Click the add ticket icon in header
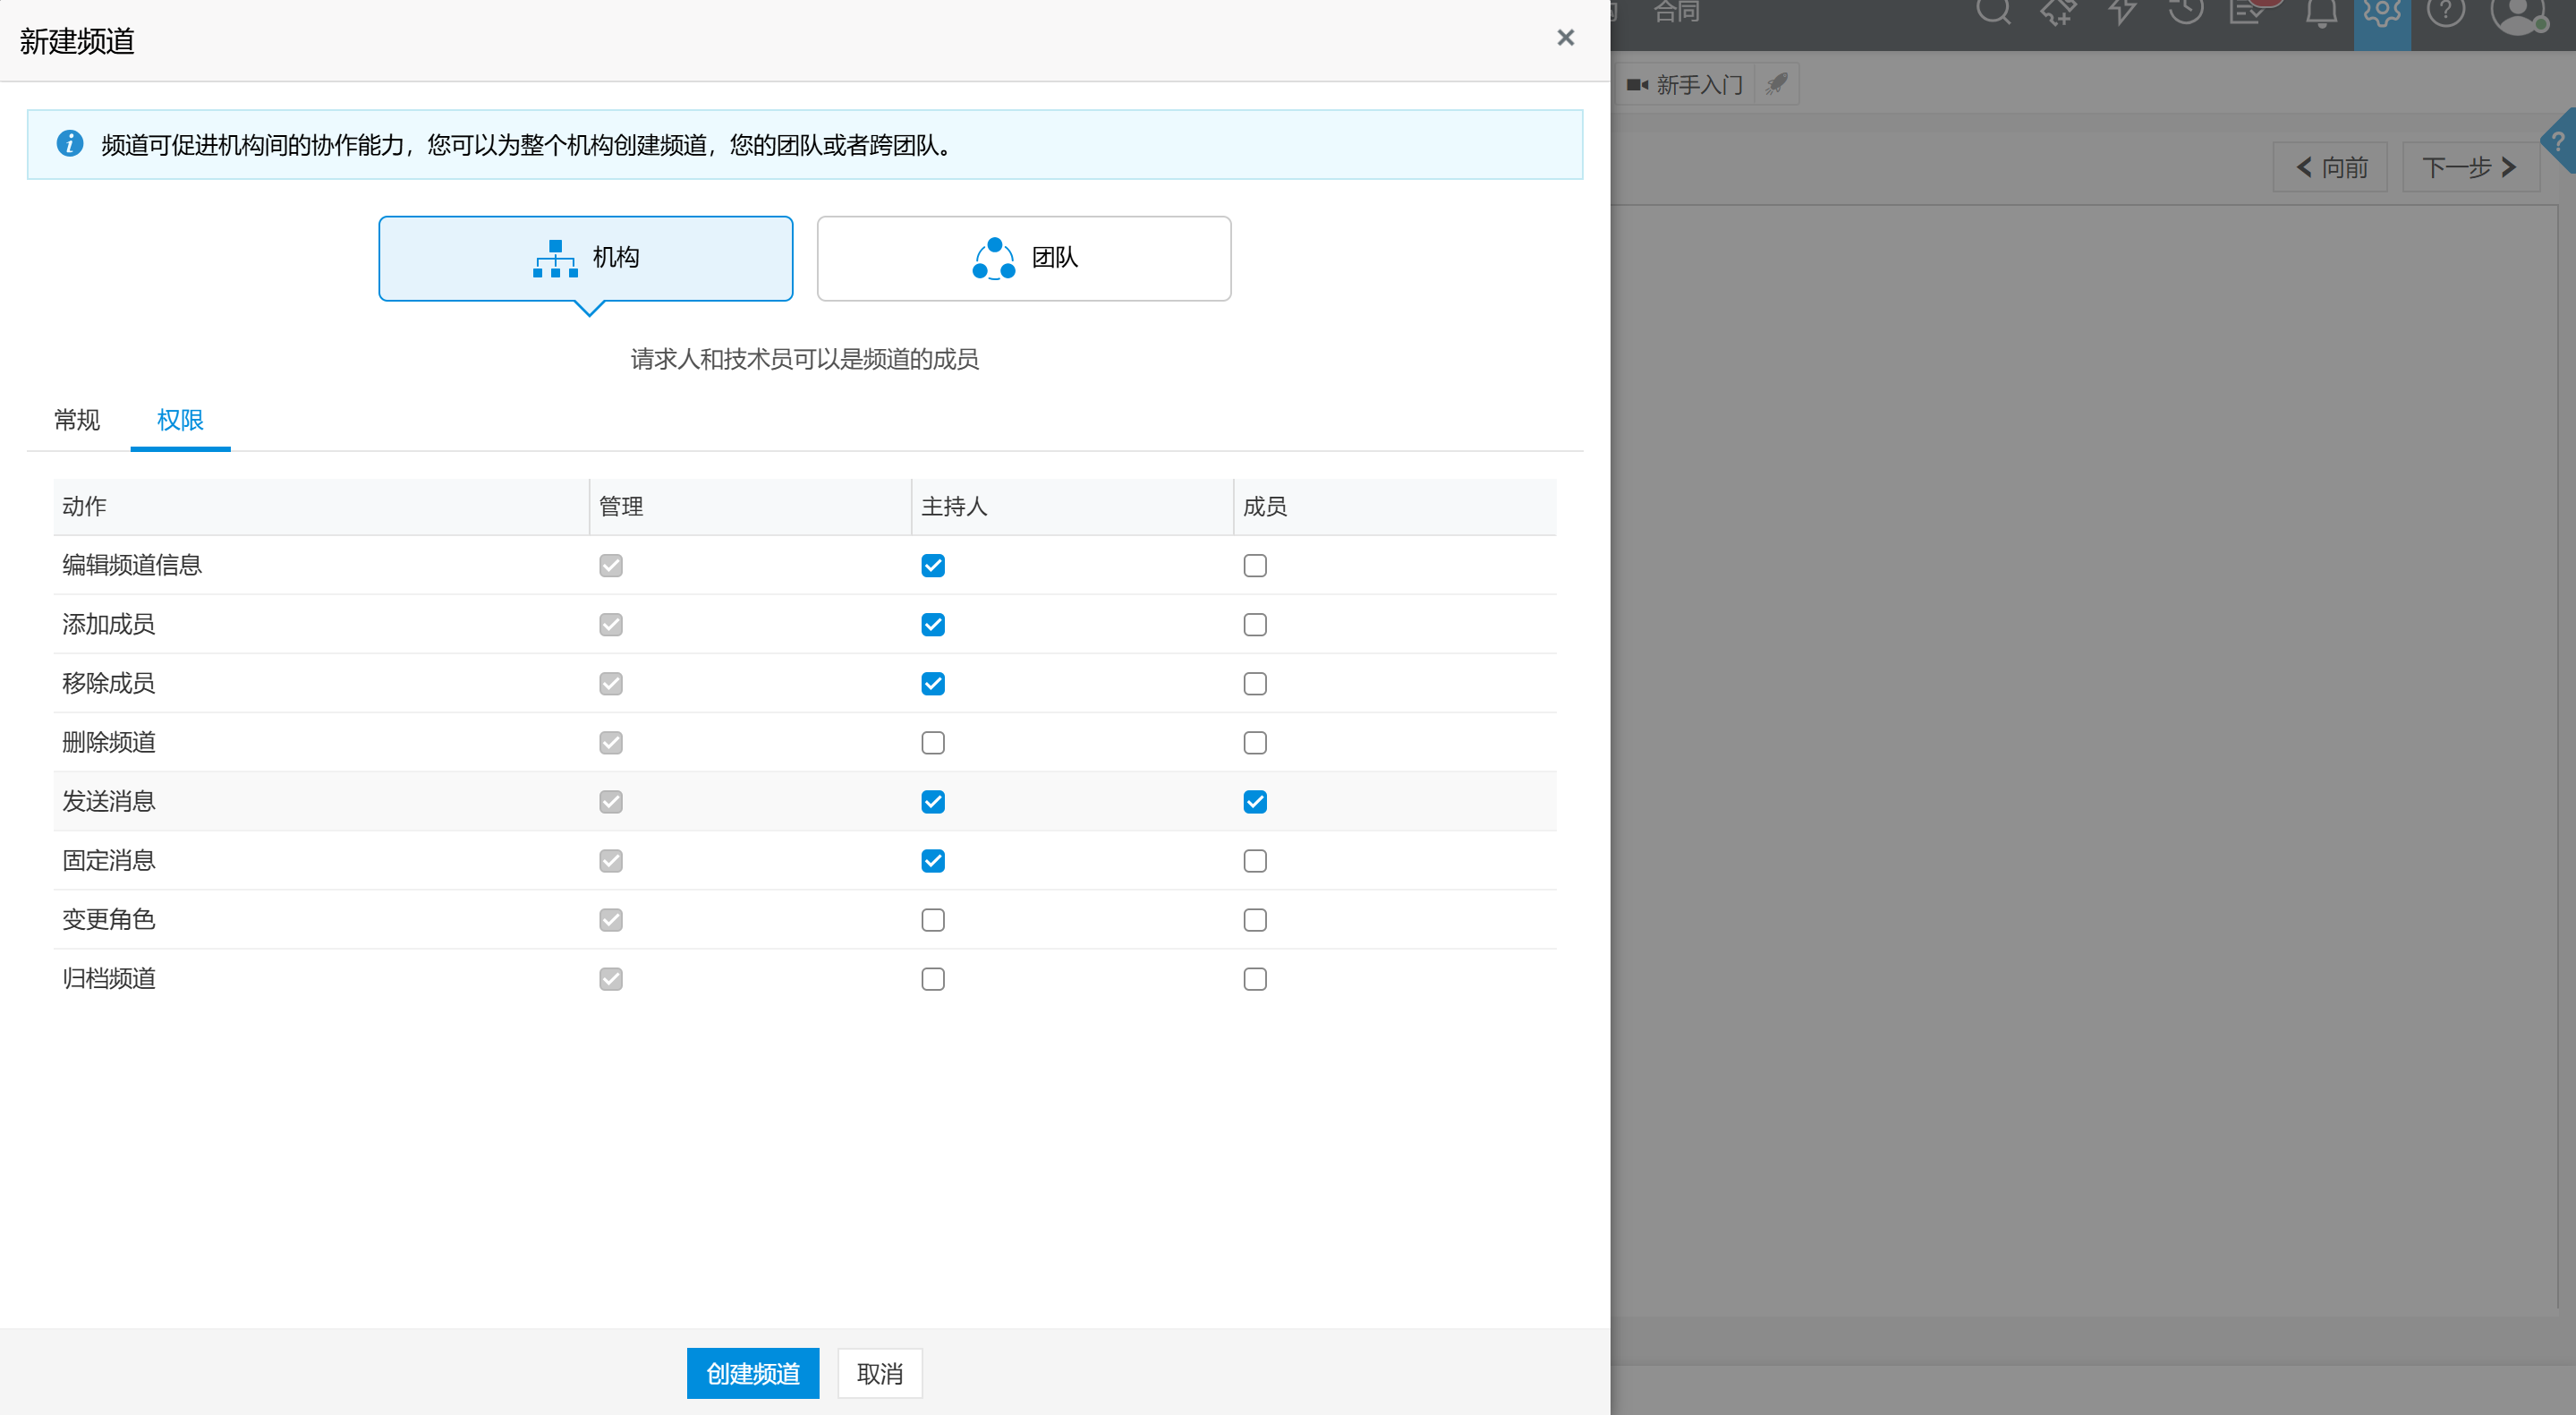This screenshot has height=1415, width=2576. (x=2057, y=12)
